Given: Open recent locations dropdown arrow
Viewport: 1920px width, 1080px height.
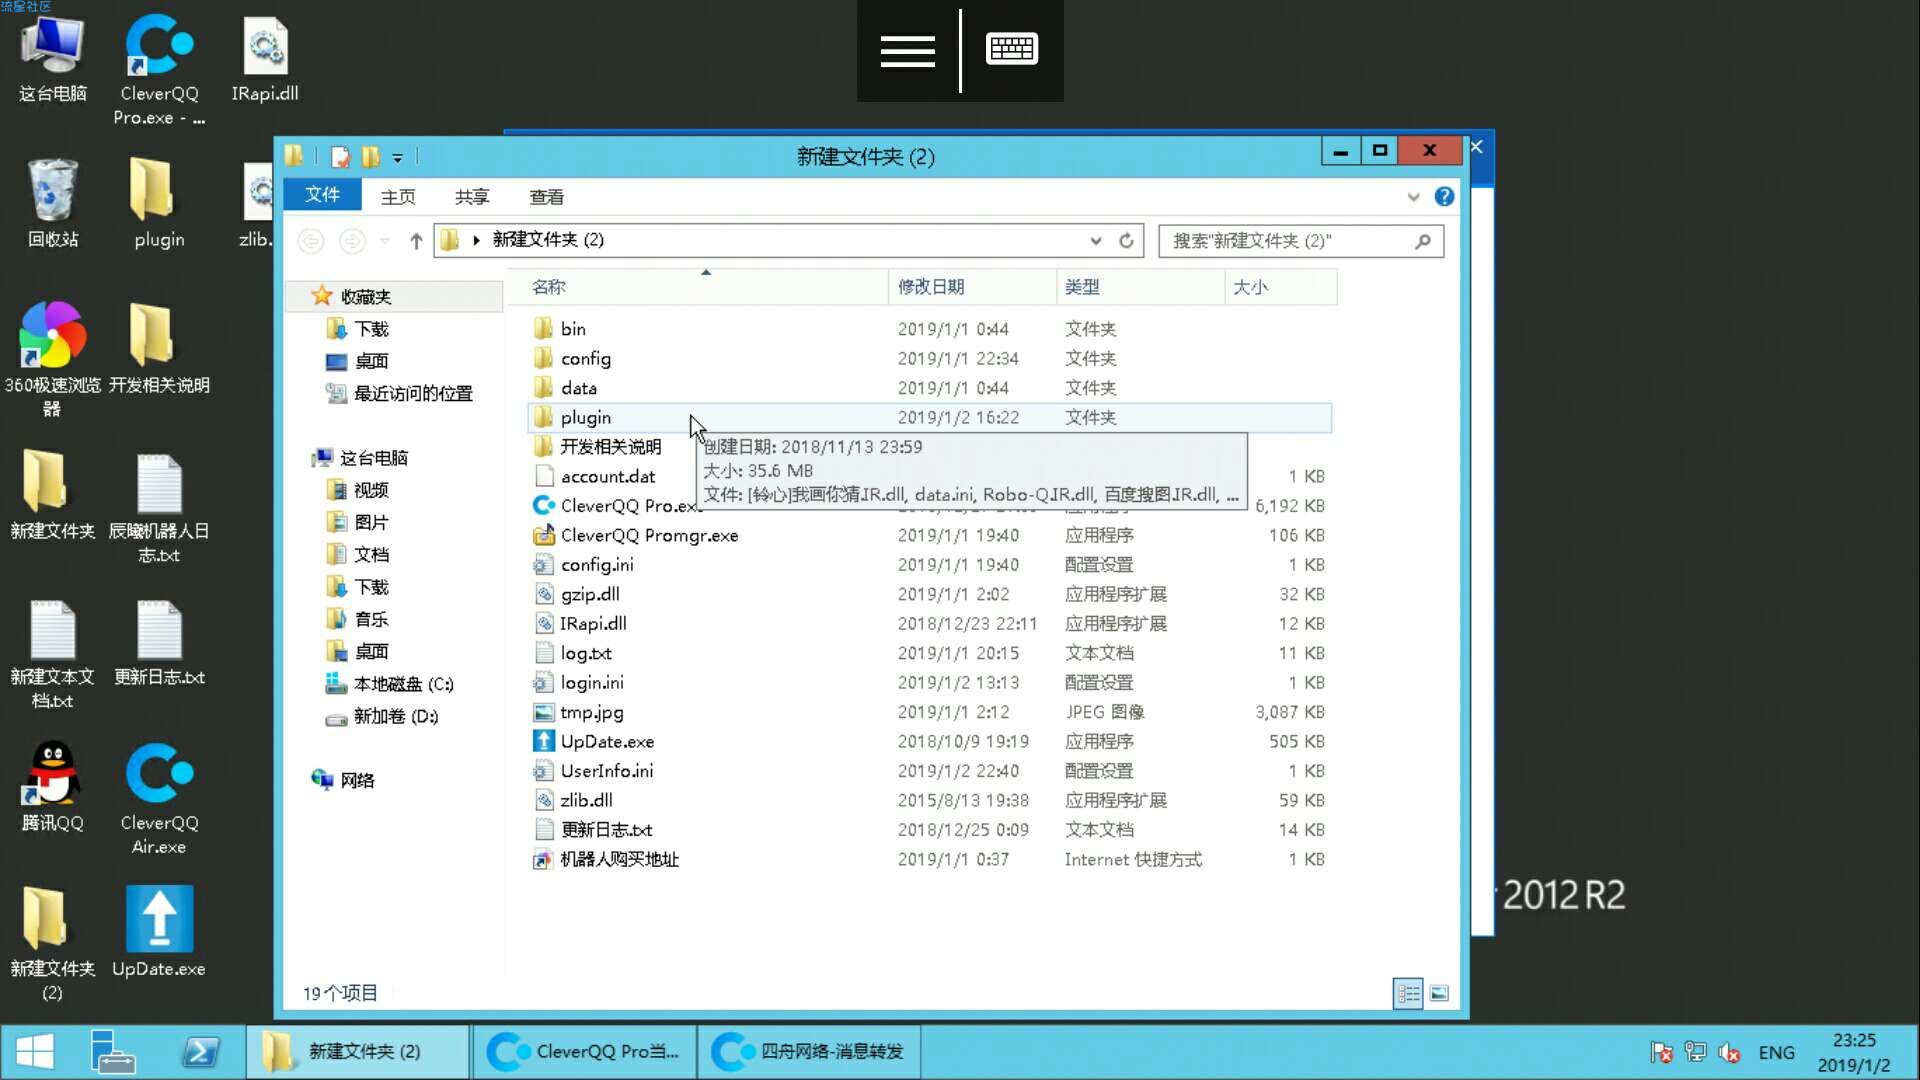Looking at the screenshot, I should (385, 240).
